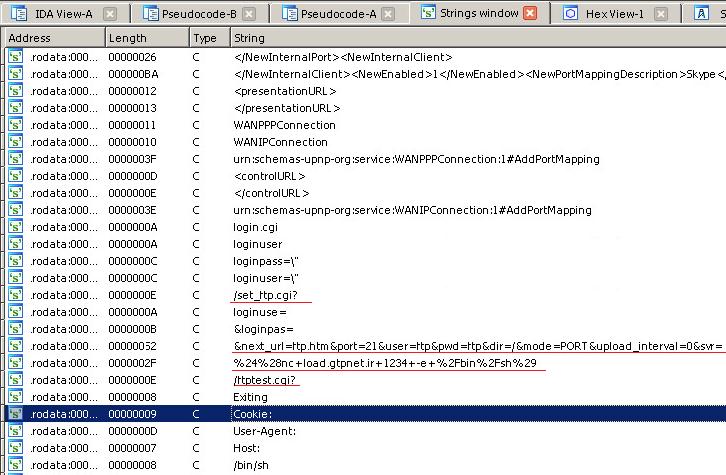Image resolution: width=726 pixels, height=475 pixels.
Task: Close the Strings window tab
Action: (530, 13)
